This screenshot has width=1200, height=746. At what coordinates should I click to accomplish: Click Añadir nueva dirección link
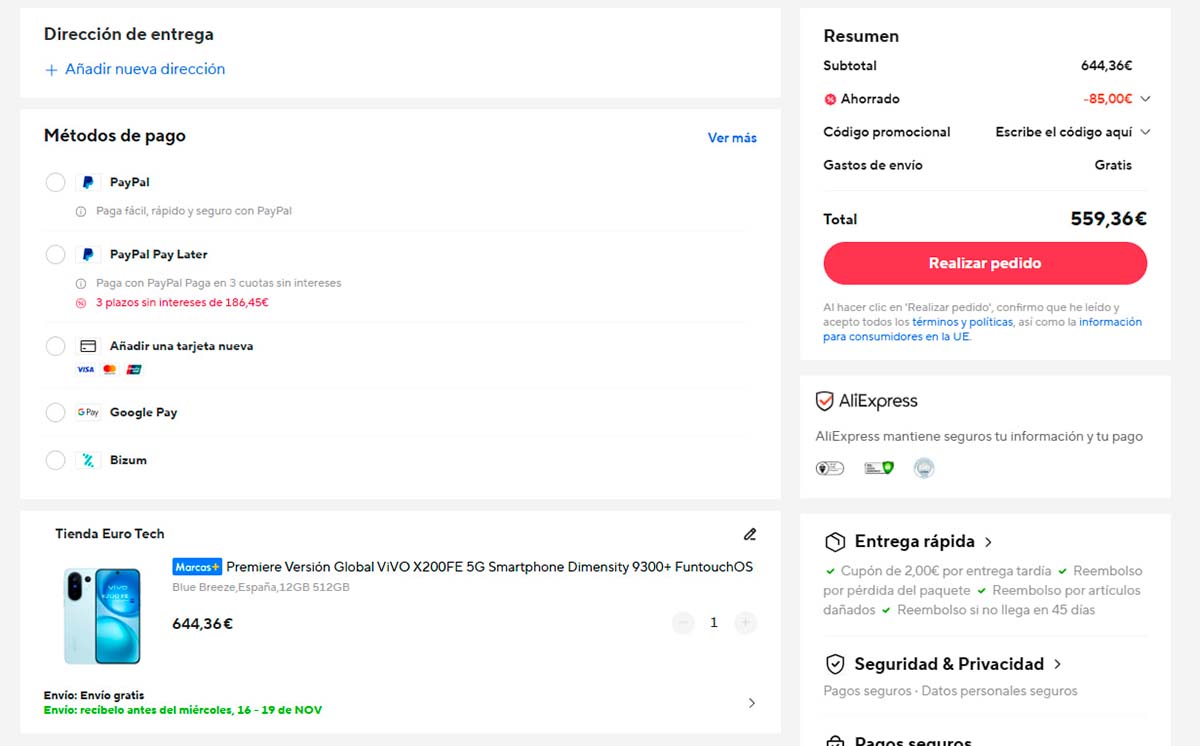coord(135,69)
